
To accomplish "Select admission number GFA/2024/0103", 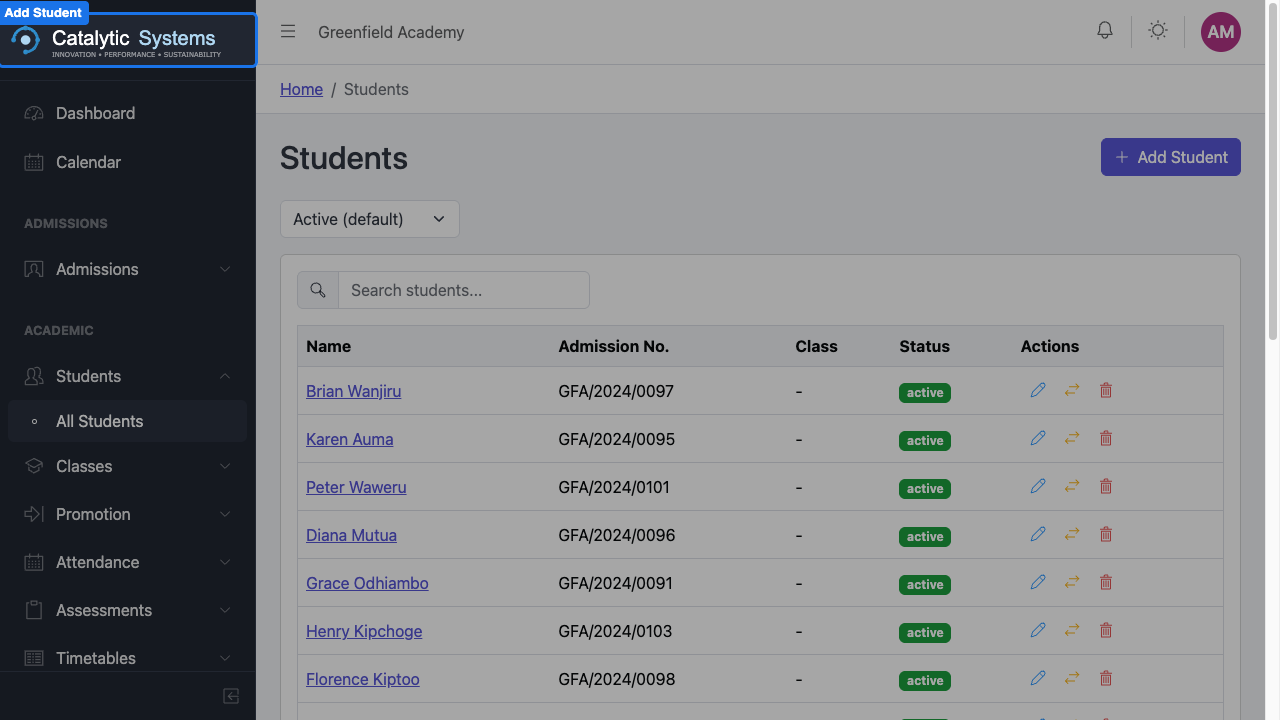I will [x=615, y=631].
